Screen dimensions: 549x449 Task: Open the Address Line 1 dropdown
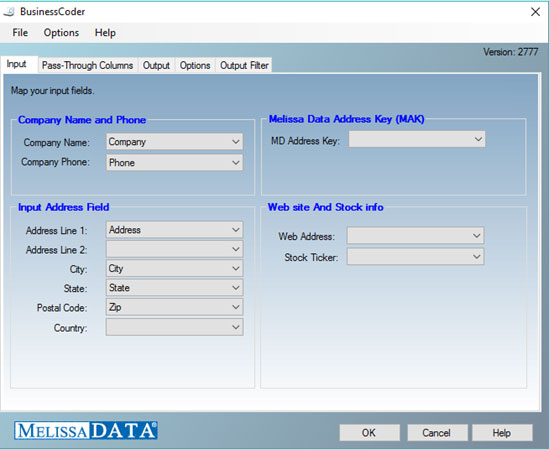(x=174, y=230)
